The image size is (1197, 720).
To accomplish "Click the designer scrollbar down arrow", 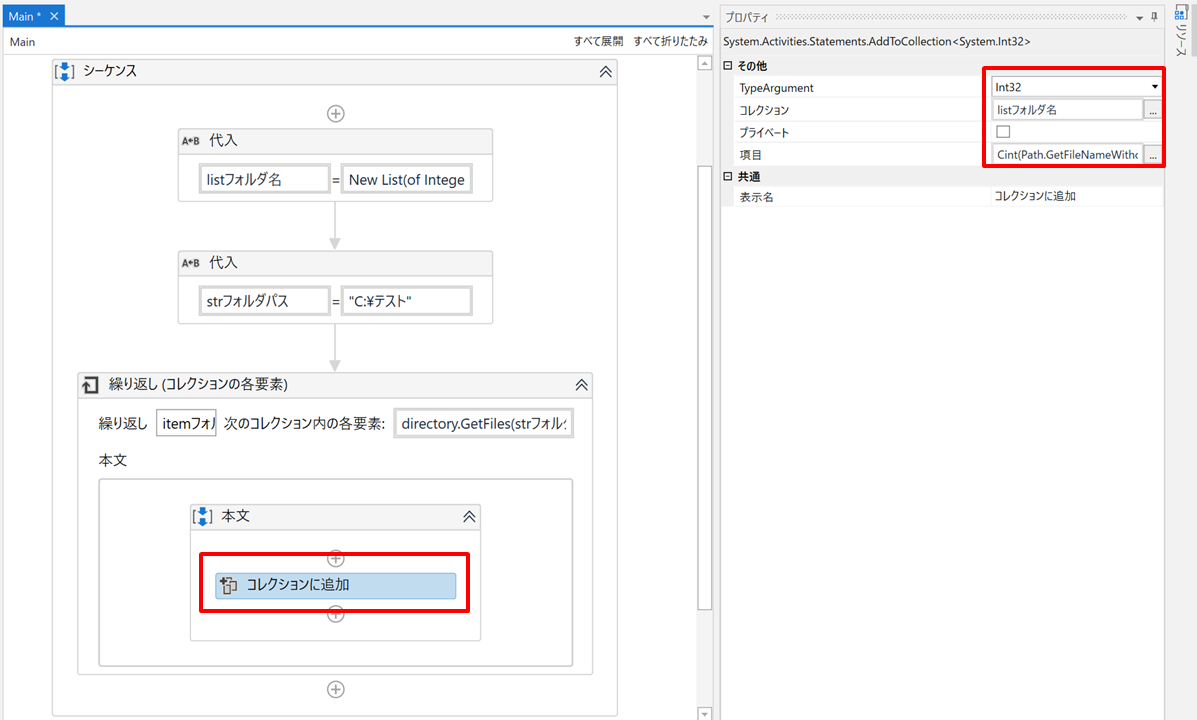I will click(705, 713).
